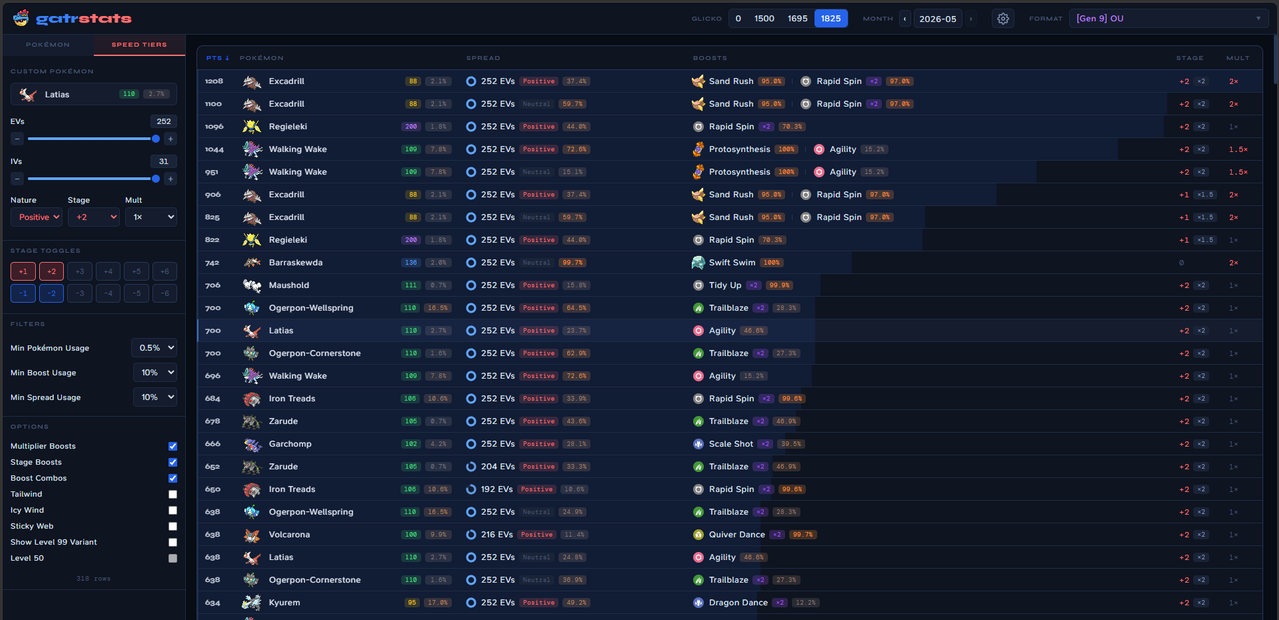This screenshot has height=620, width=1279.
Task: Click the Tidy Up move icon
Action: coord(698,285)
